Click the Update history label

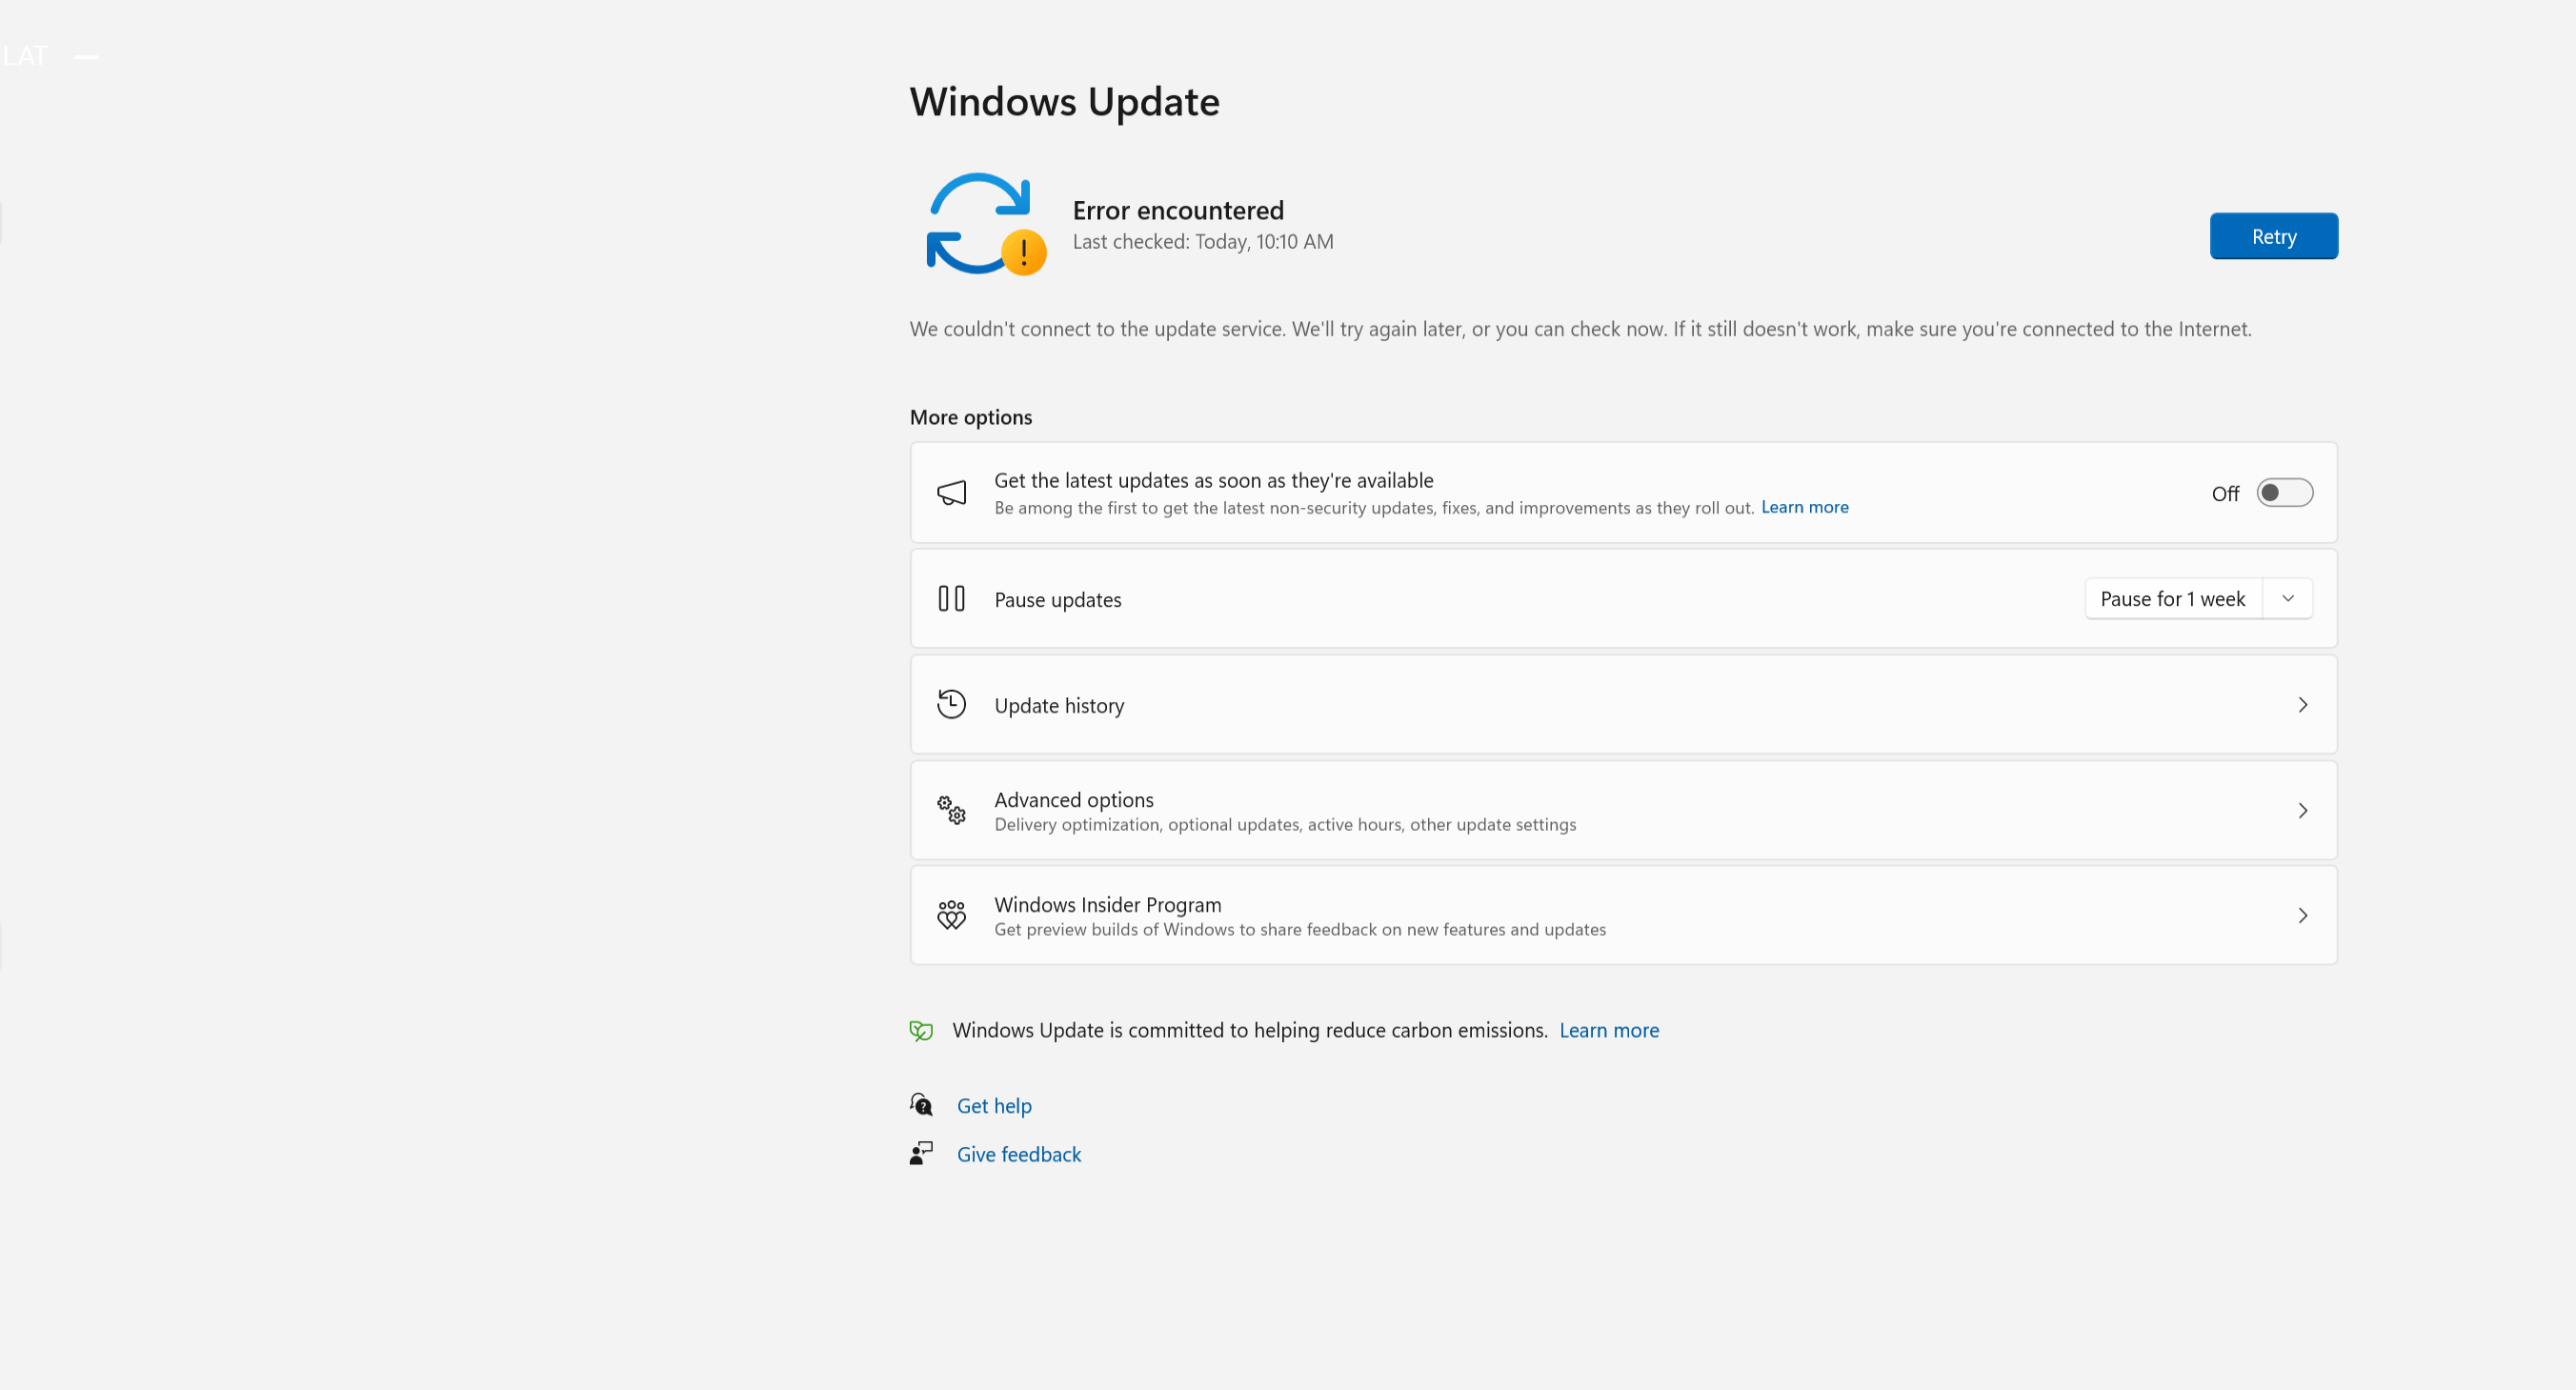pos(1059,706)
